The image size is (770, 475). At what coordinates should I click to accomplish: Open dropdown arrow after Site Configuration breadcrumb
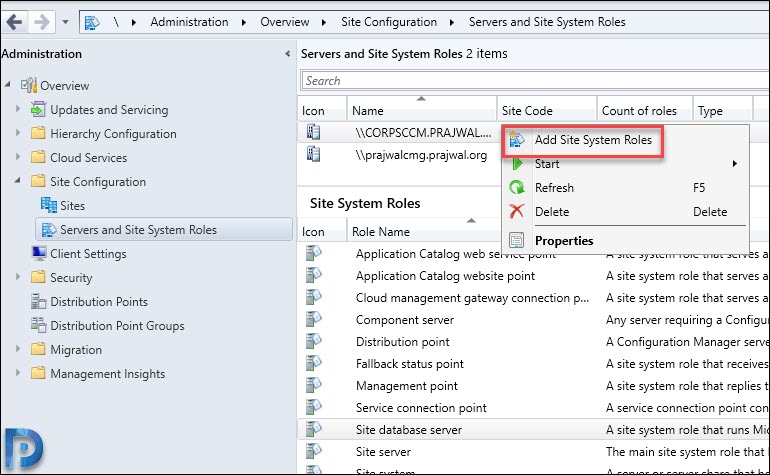pyautogui.click(x=452, y=23)
